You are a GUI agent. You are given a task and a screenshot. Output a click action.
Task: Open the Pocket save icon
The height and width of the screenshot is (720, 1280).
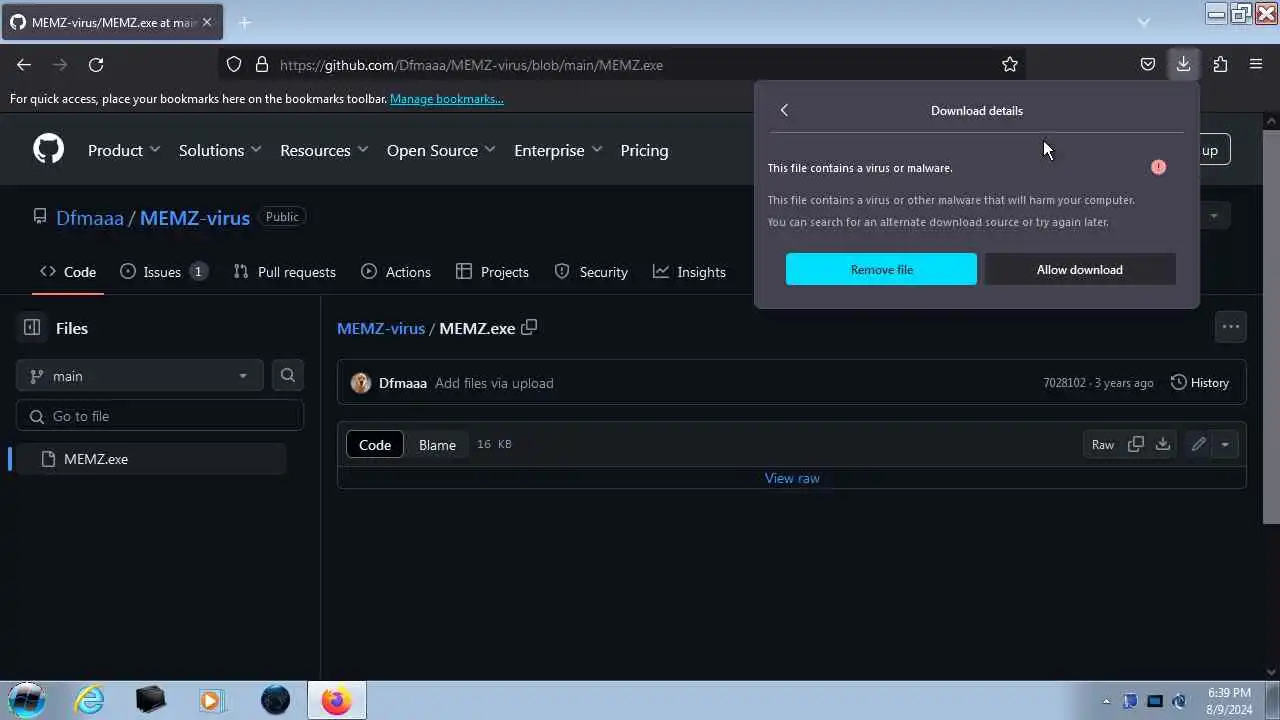pyautogui.click(x=1148, y=64)
